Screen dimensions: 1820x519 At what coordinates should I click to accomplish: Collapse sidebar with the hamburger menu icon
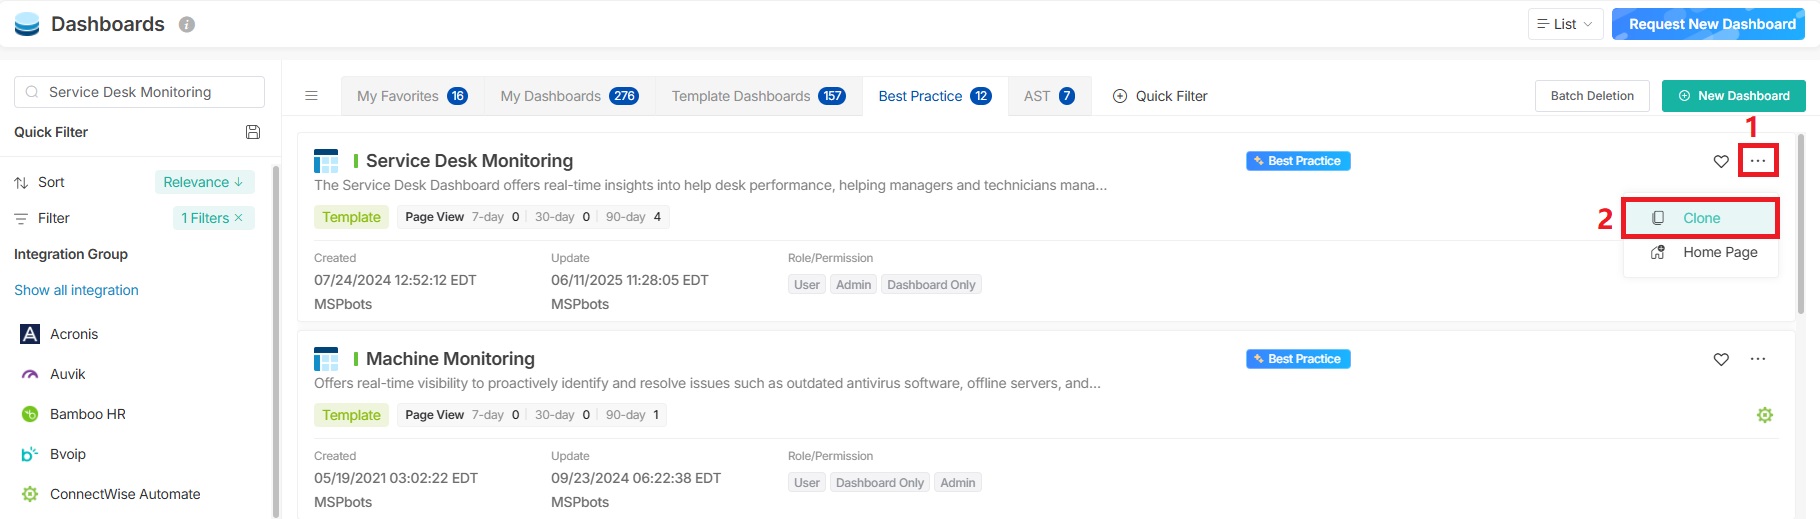pos(311,96)
